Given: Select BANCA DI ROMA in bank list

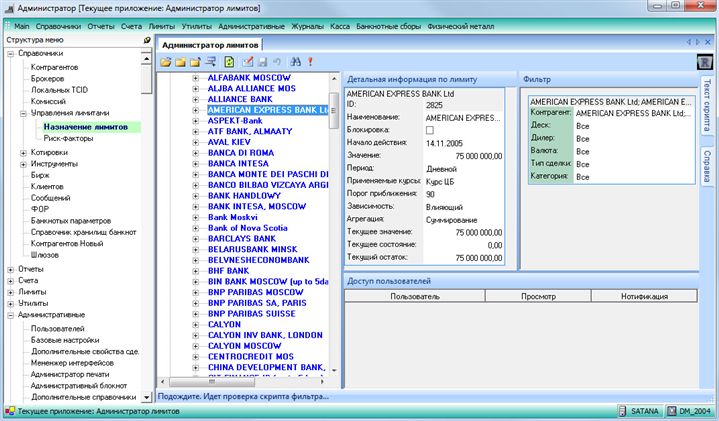Looking at the screenshot, I should [241, 153].
